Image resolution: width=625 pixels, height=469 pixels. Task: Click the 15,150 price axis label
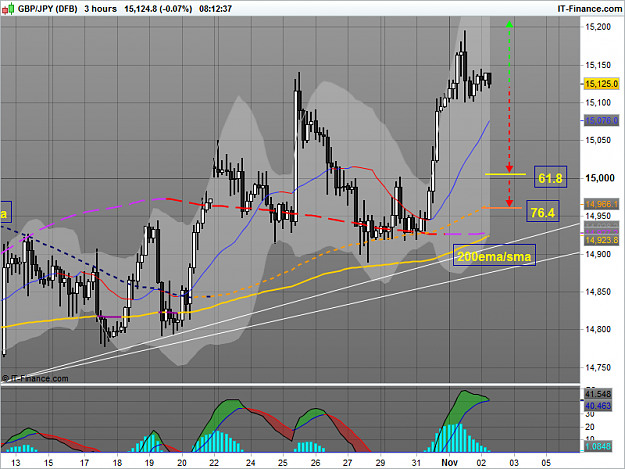coord(598,65)
